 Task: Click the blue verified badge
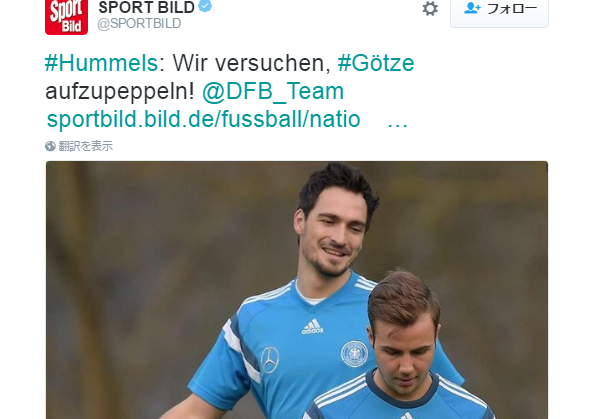click(206, 6)
